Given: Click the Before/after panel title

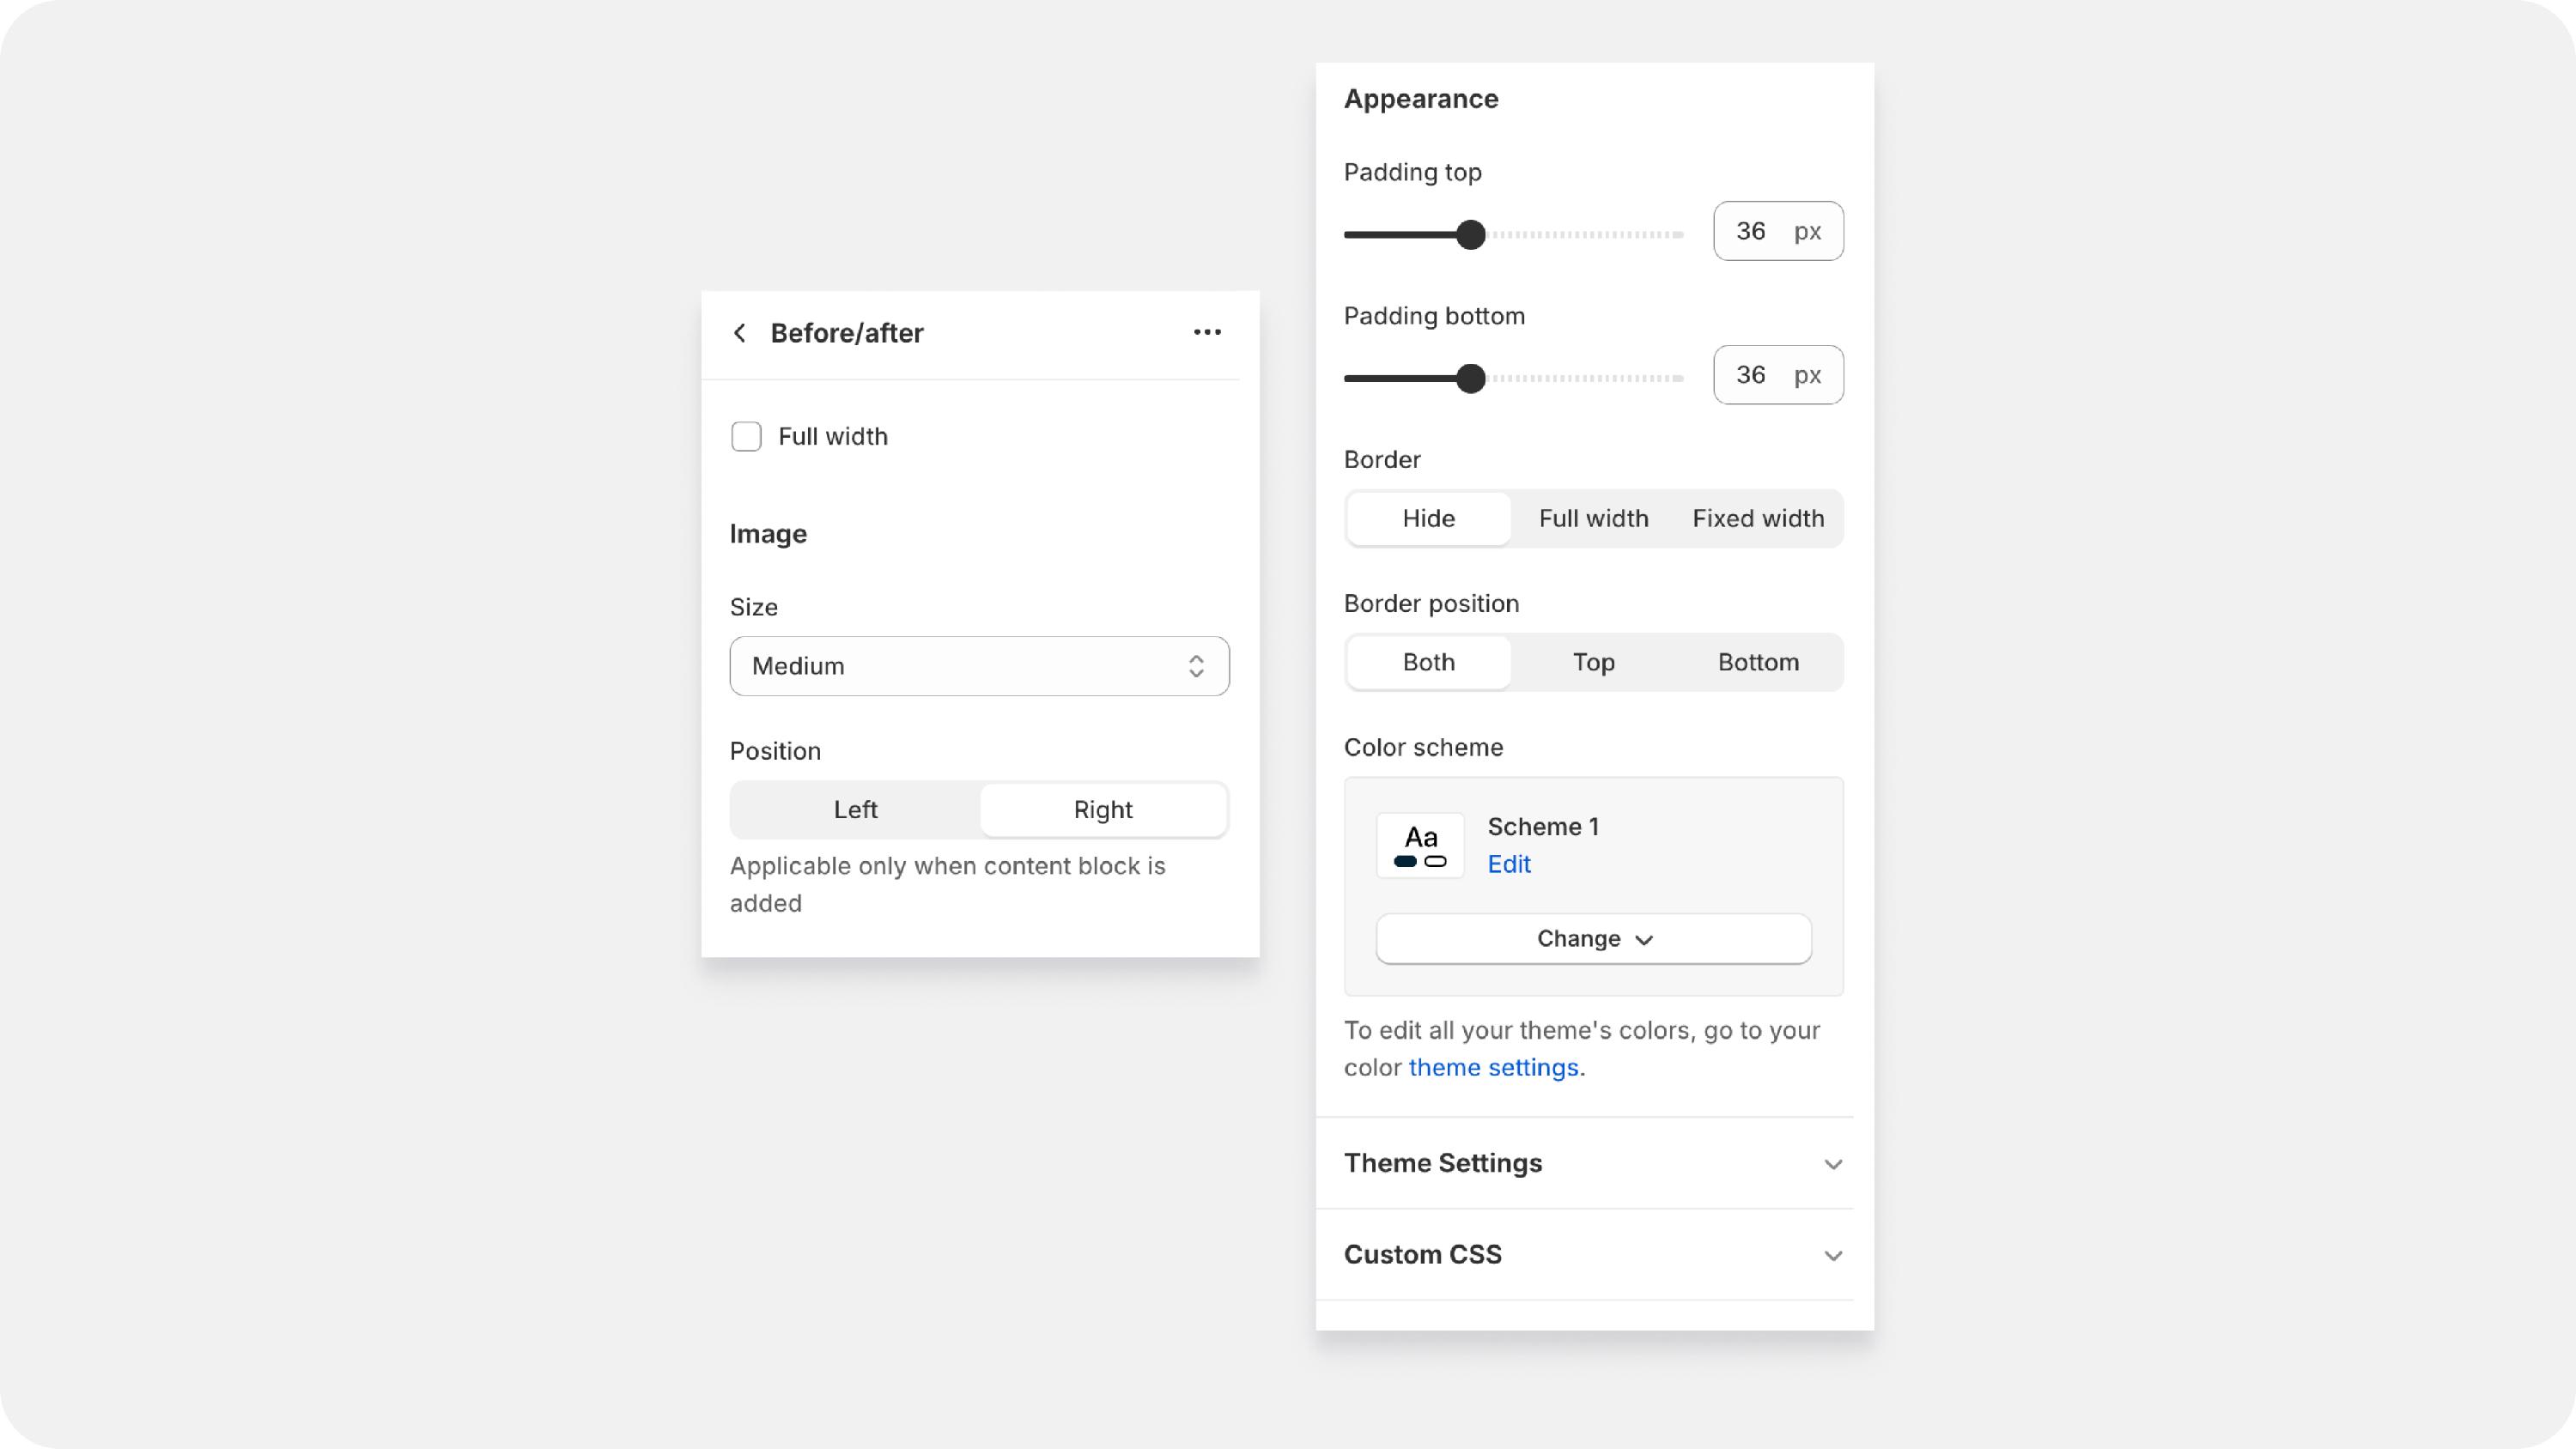Looking at the screenshot, I should coord(846,333).
